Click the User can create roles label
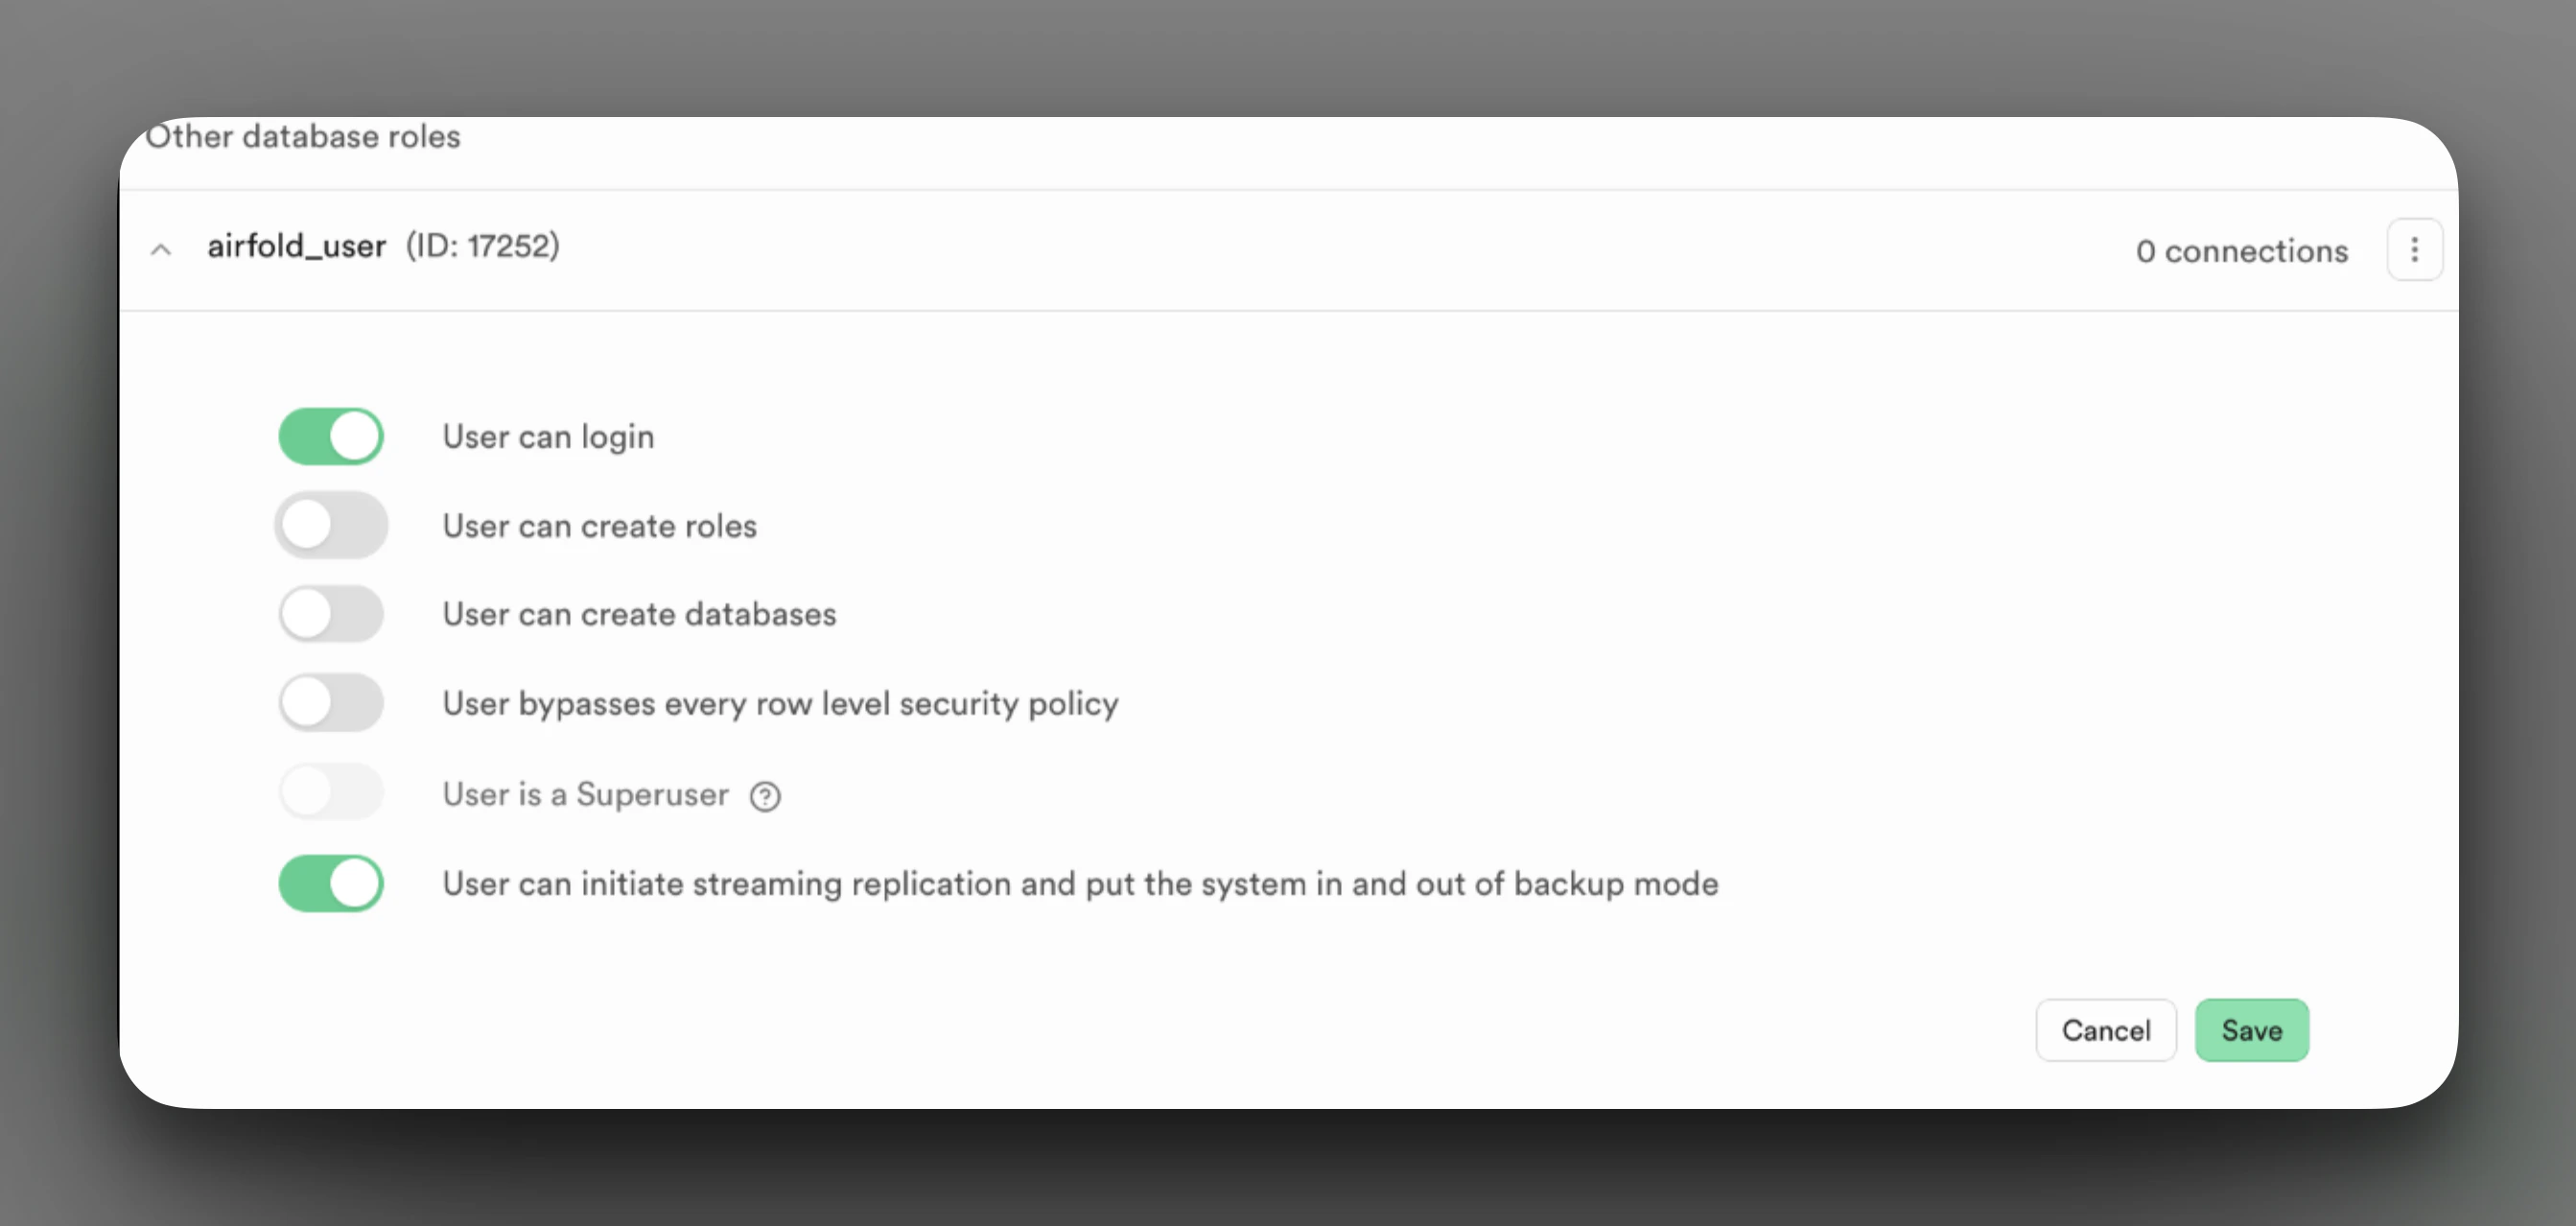This screenshot has height=1226, width=2576. point(599,526)
